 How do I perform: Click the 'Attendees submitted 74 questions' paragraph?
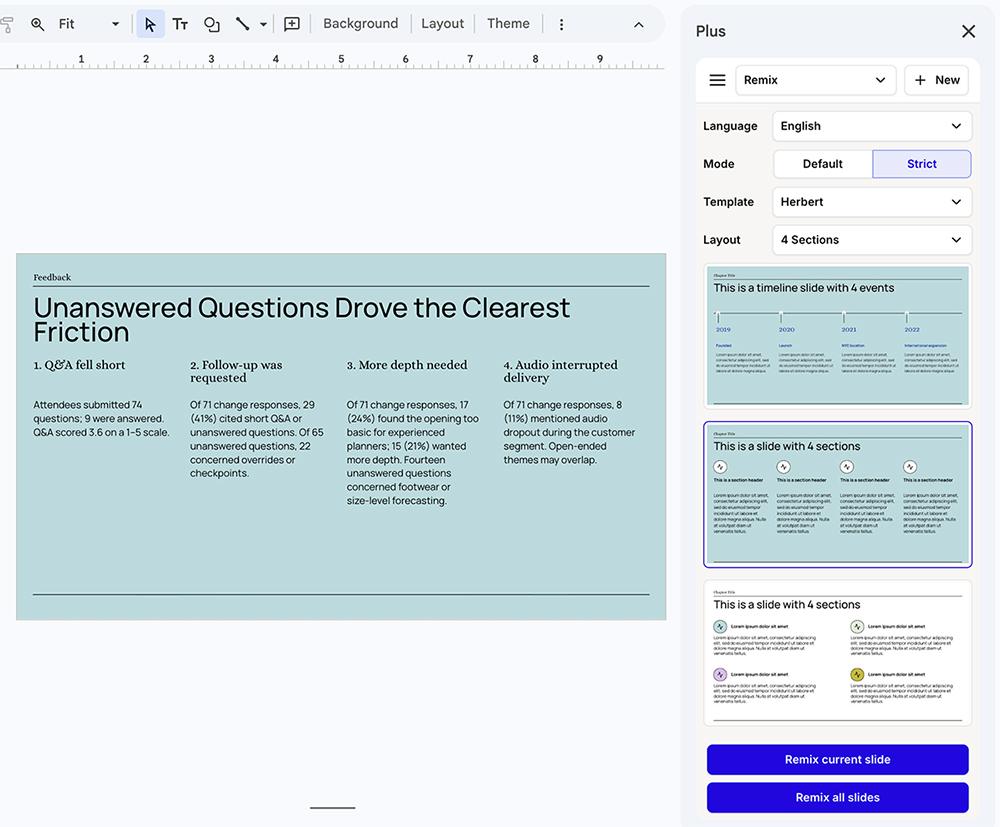click(x=101, y=418)
